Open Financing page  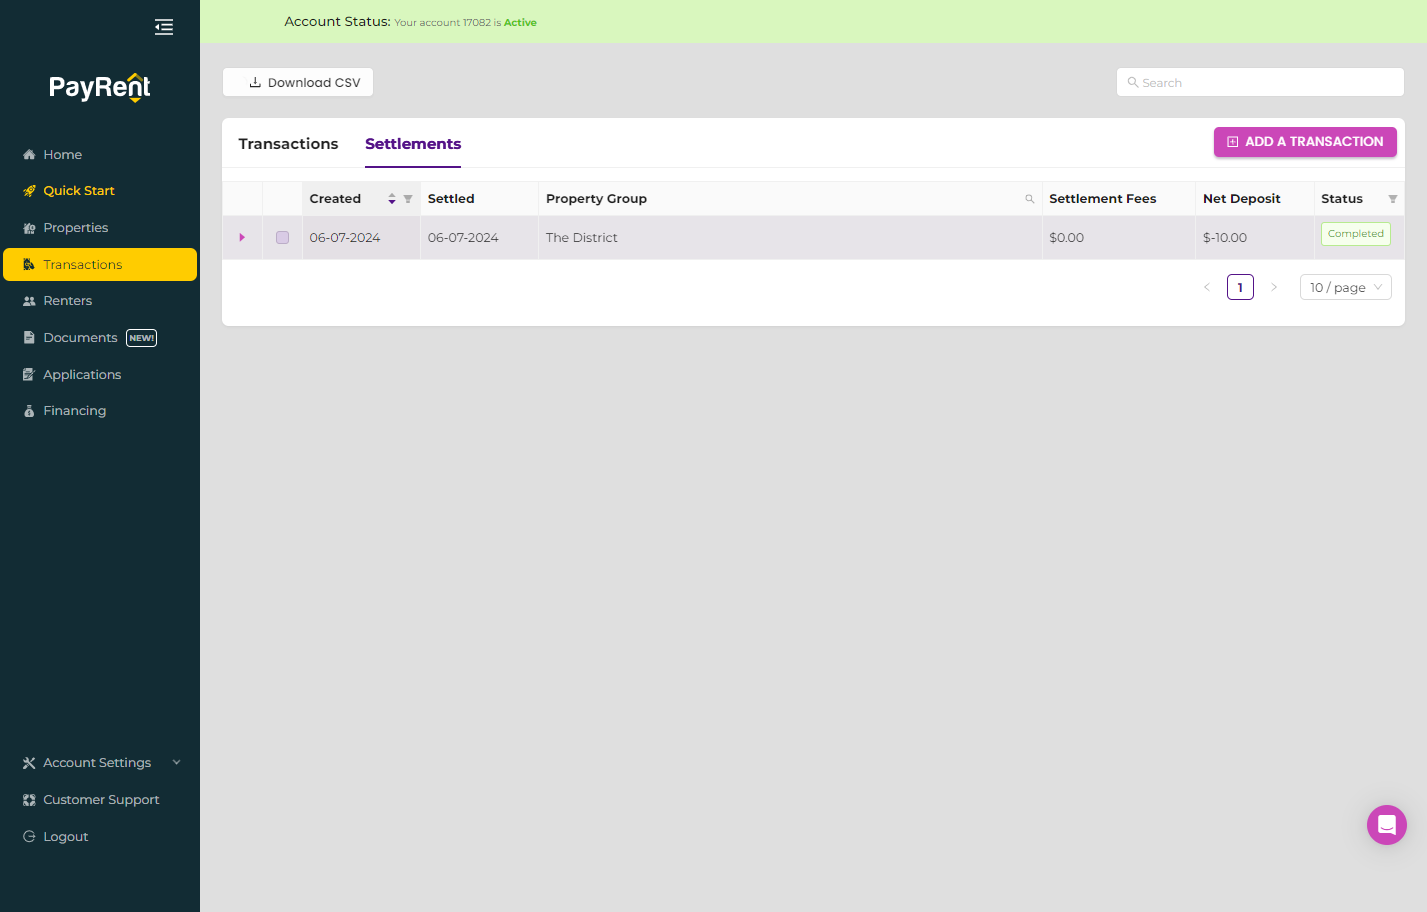pos(100,411)
